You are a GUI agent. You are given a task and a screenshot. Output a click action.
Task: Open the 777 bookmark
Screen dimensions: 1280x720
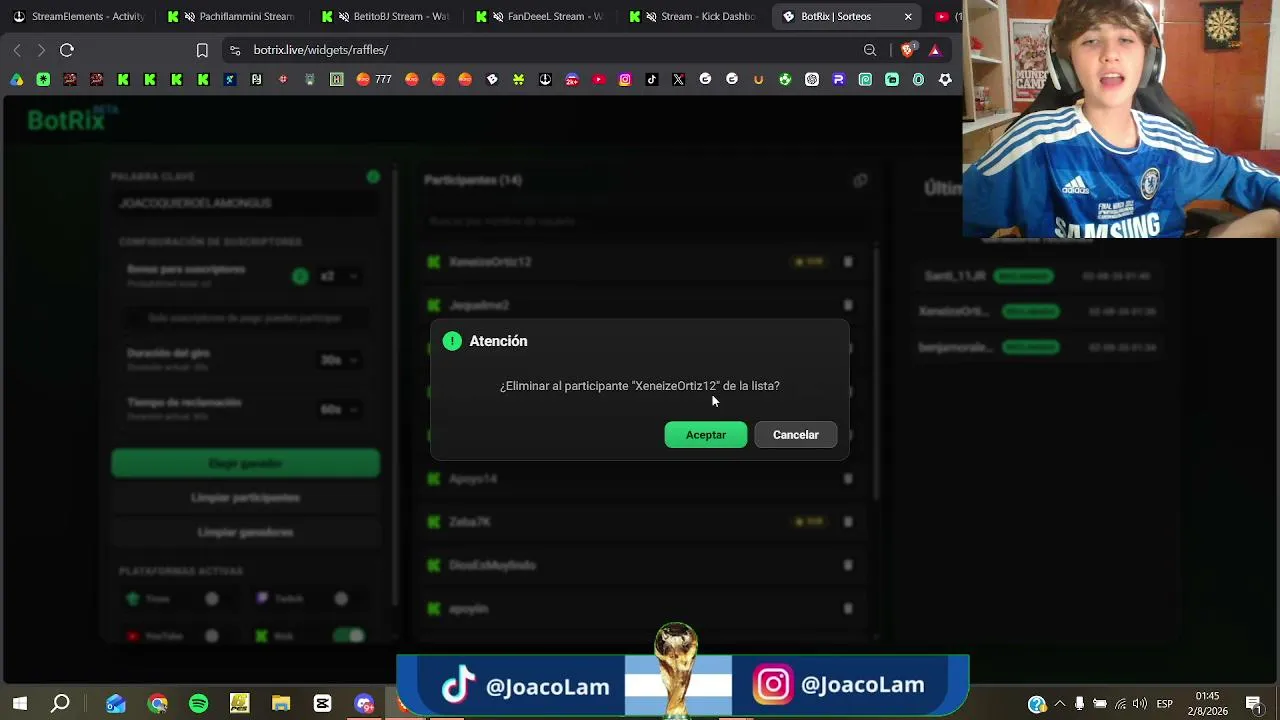coord(373,79)
